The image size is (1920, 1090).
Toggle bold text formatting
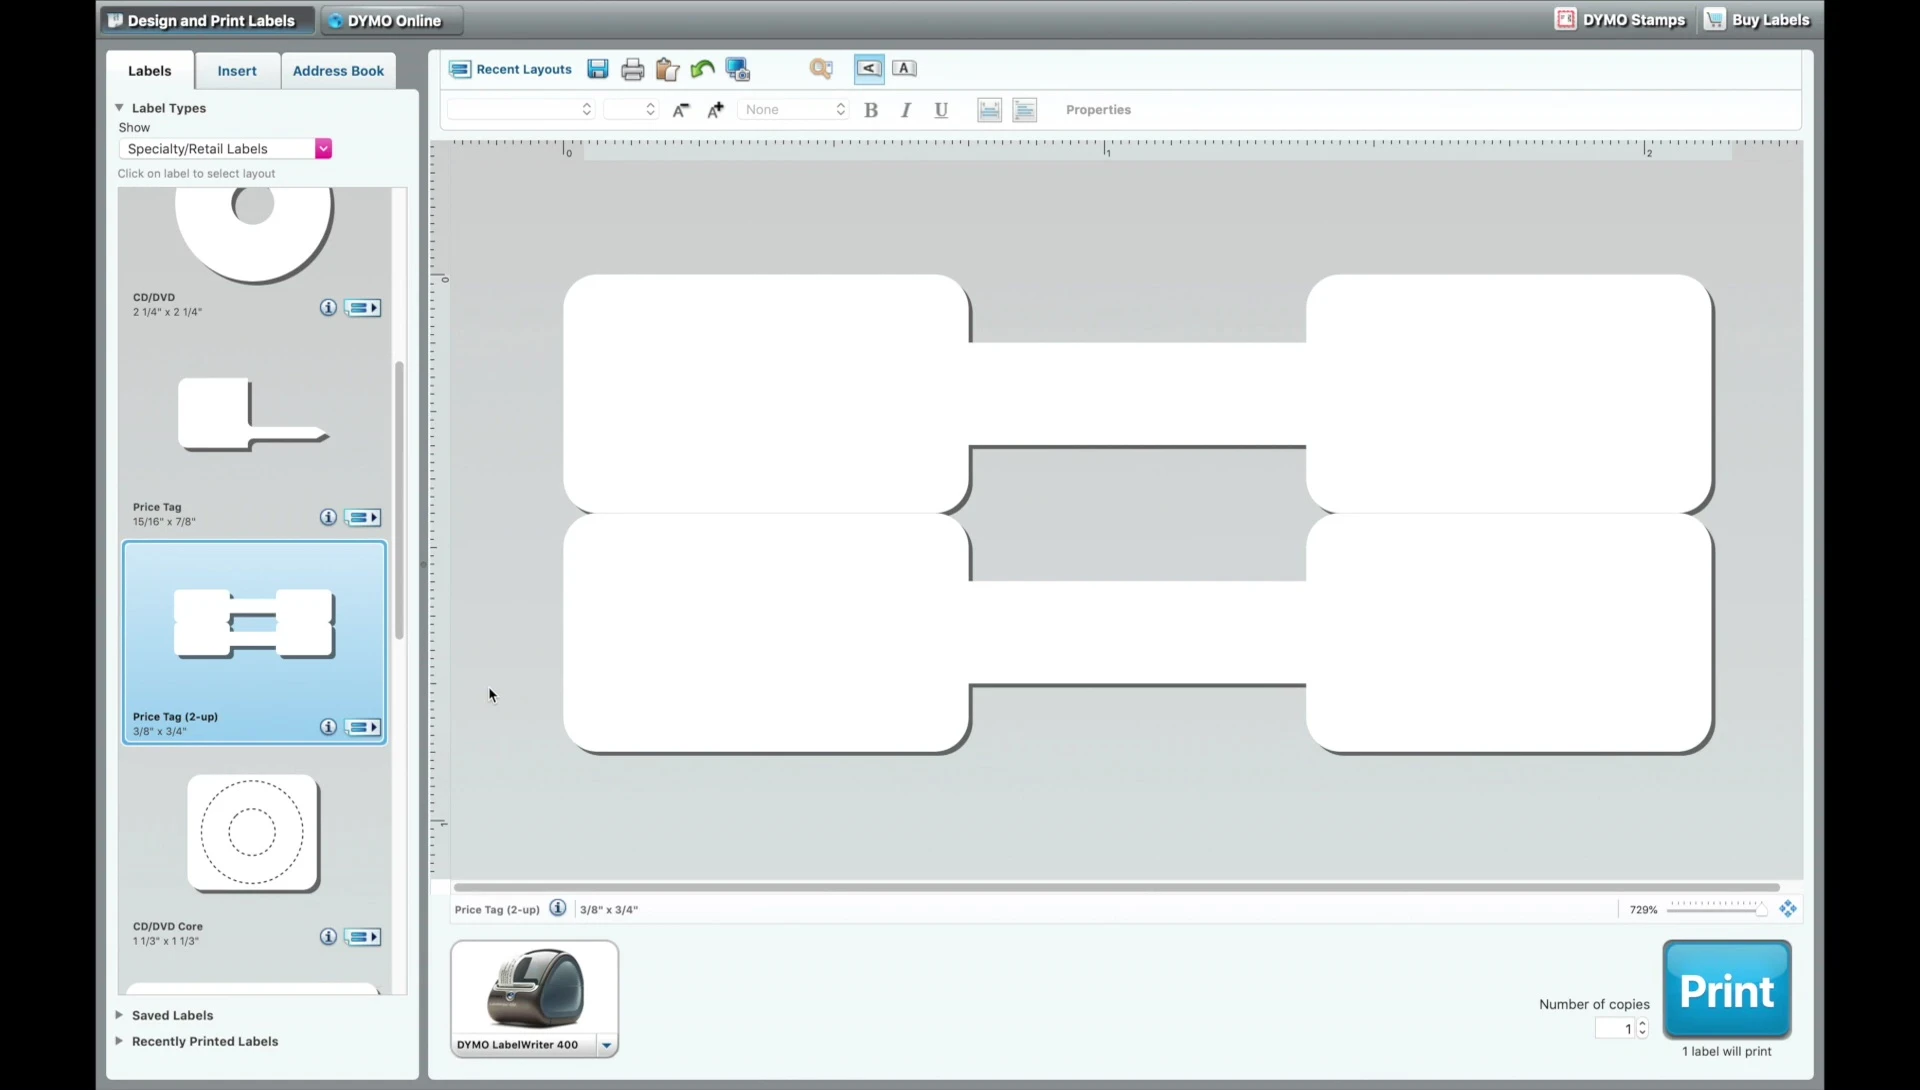click(871, 110)
